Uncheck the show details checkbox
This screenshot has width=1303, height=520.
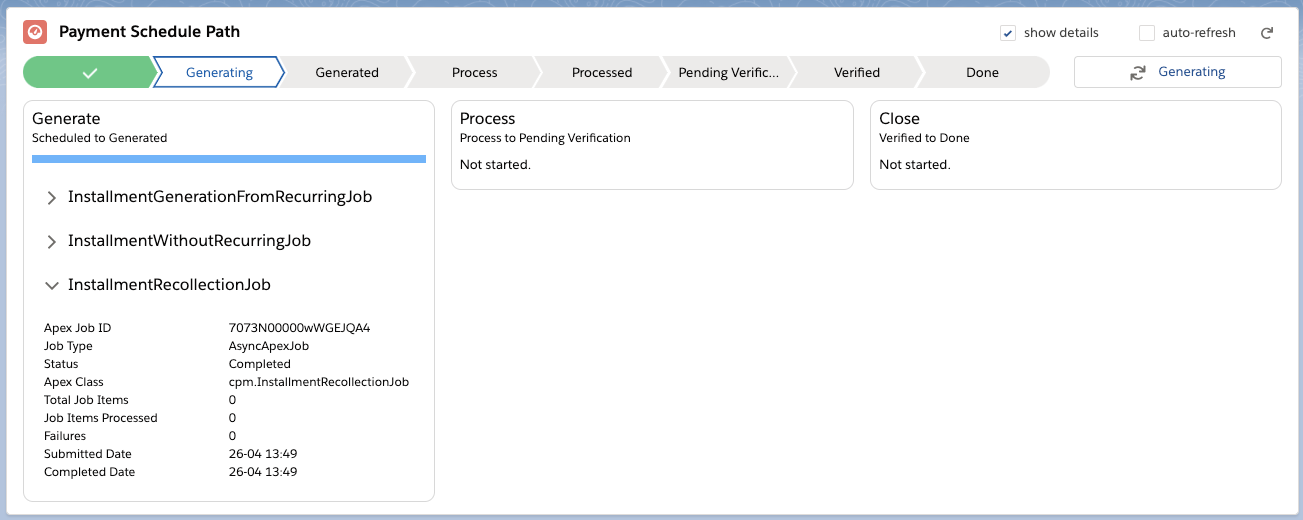click(1008, 33)
